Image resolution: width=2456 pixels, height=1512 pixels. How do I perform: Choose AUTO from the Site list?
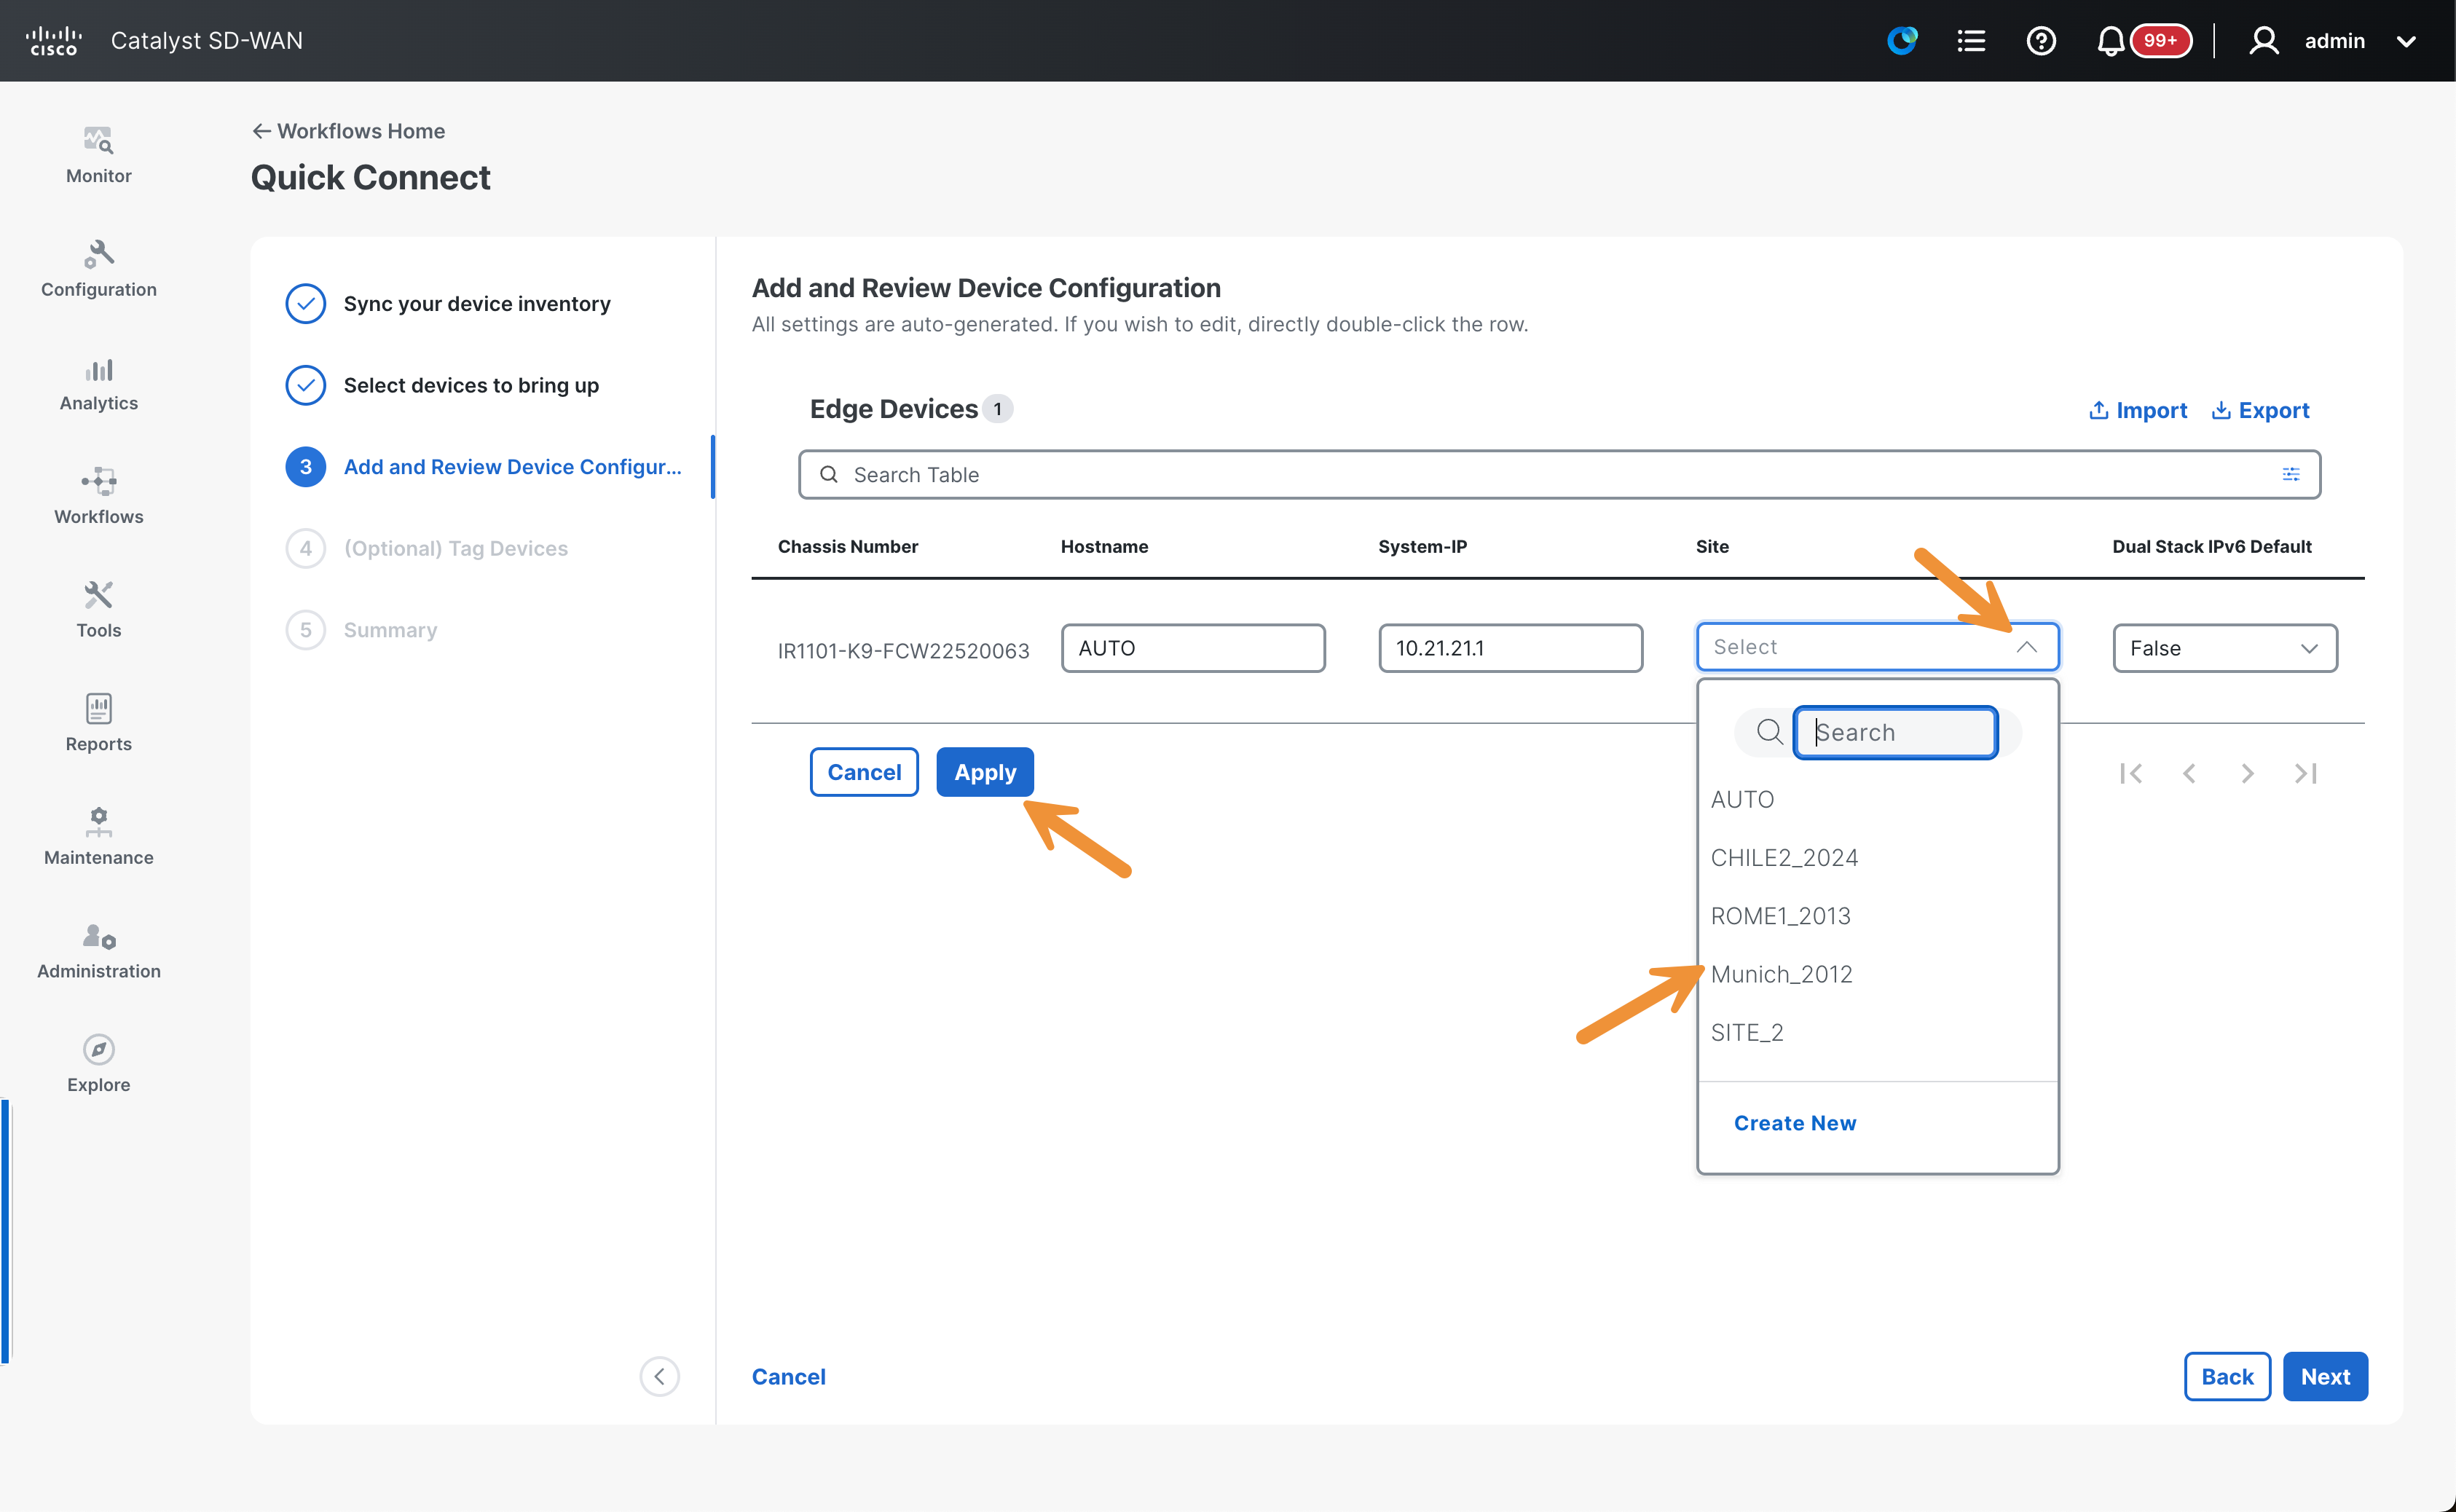coord(1742,799)
